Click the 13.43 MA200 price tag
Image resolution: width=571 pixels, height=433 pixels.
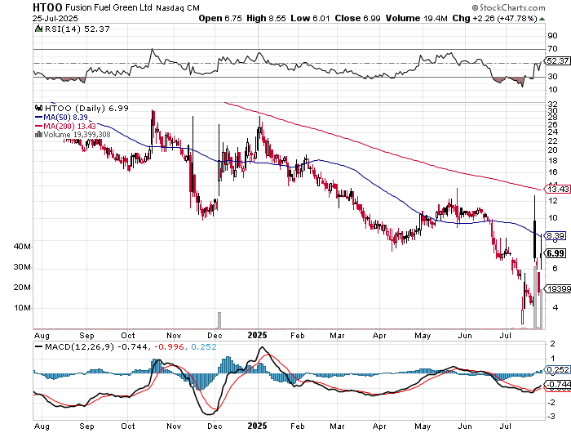pos(558,189)
